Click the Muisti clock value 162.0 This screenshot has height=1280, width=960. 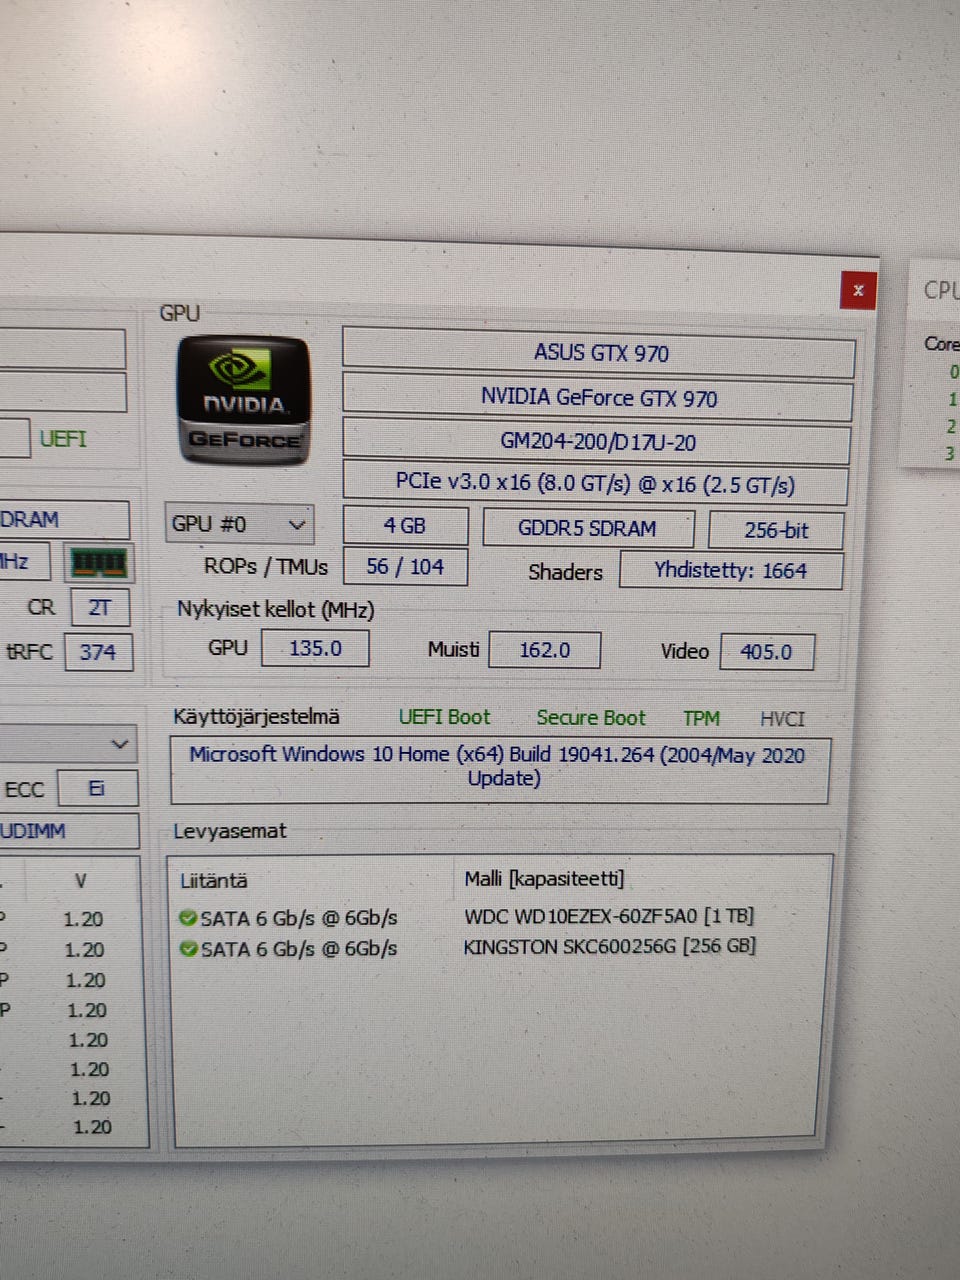coord(545,650)
